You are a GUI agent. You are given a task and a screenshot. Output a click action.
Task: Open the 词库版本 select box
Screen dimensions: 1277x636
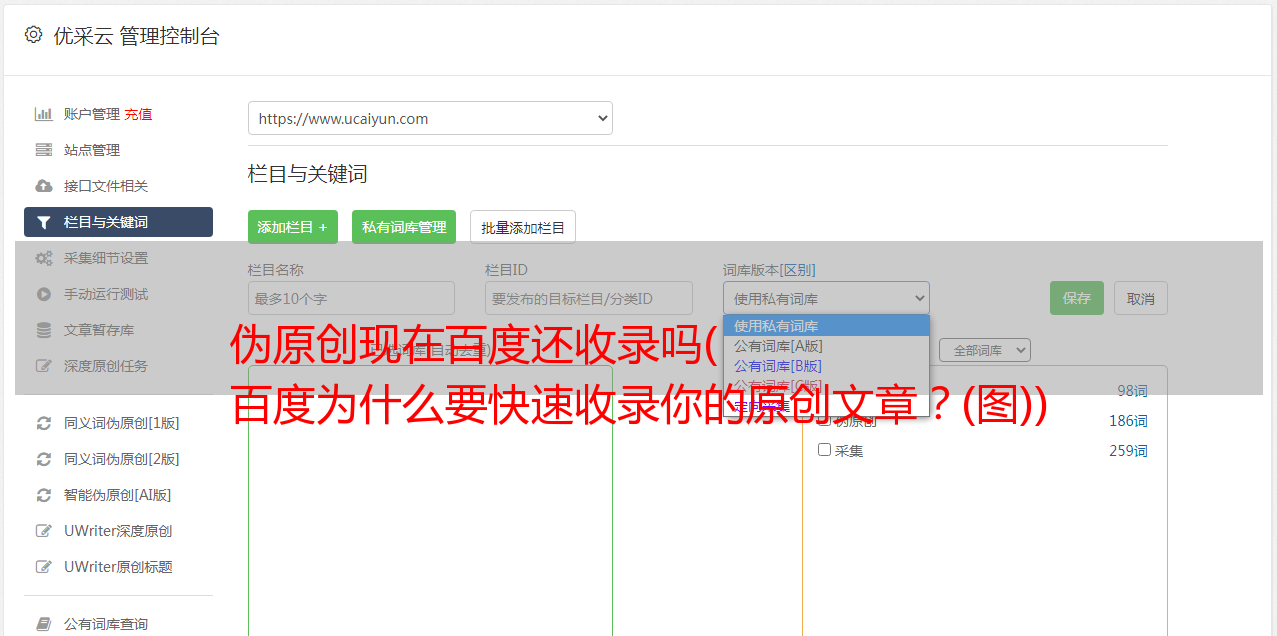826,298
